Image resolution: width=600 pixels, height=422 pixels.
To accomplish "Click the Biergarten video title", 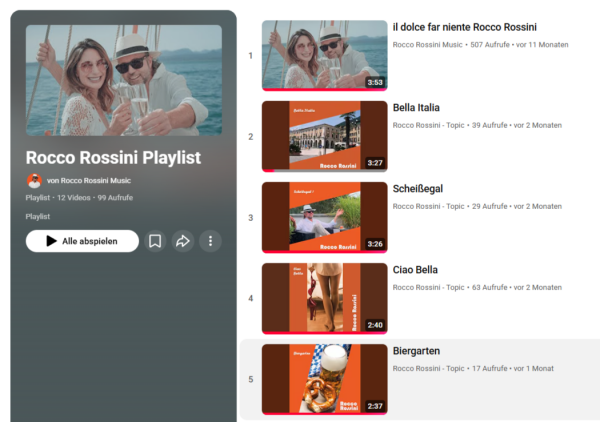I will pyautogui.click(x=416, y=351).
